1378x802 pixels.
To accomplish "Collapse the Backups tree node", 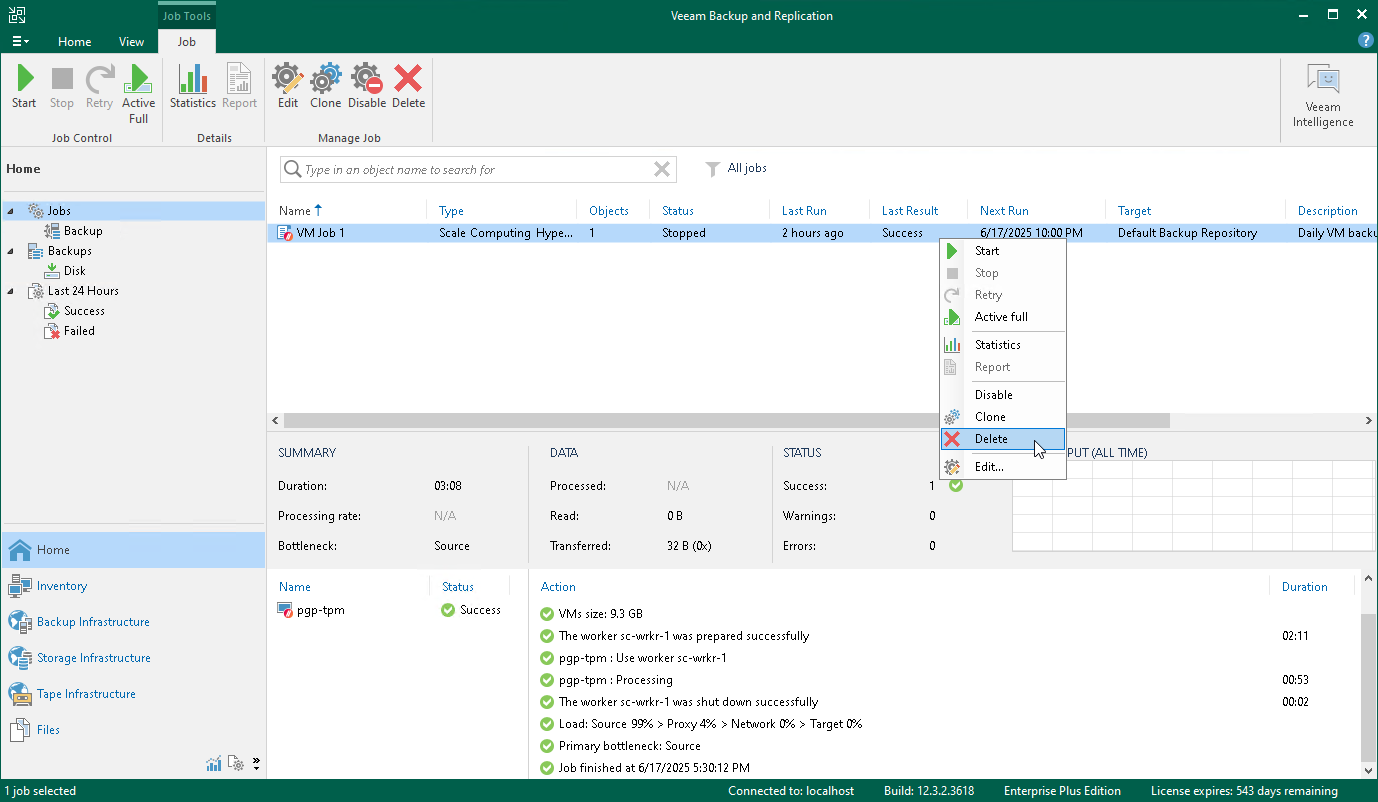I will (x=11, y=251).
